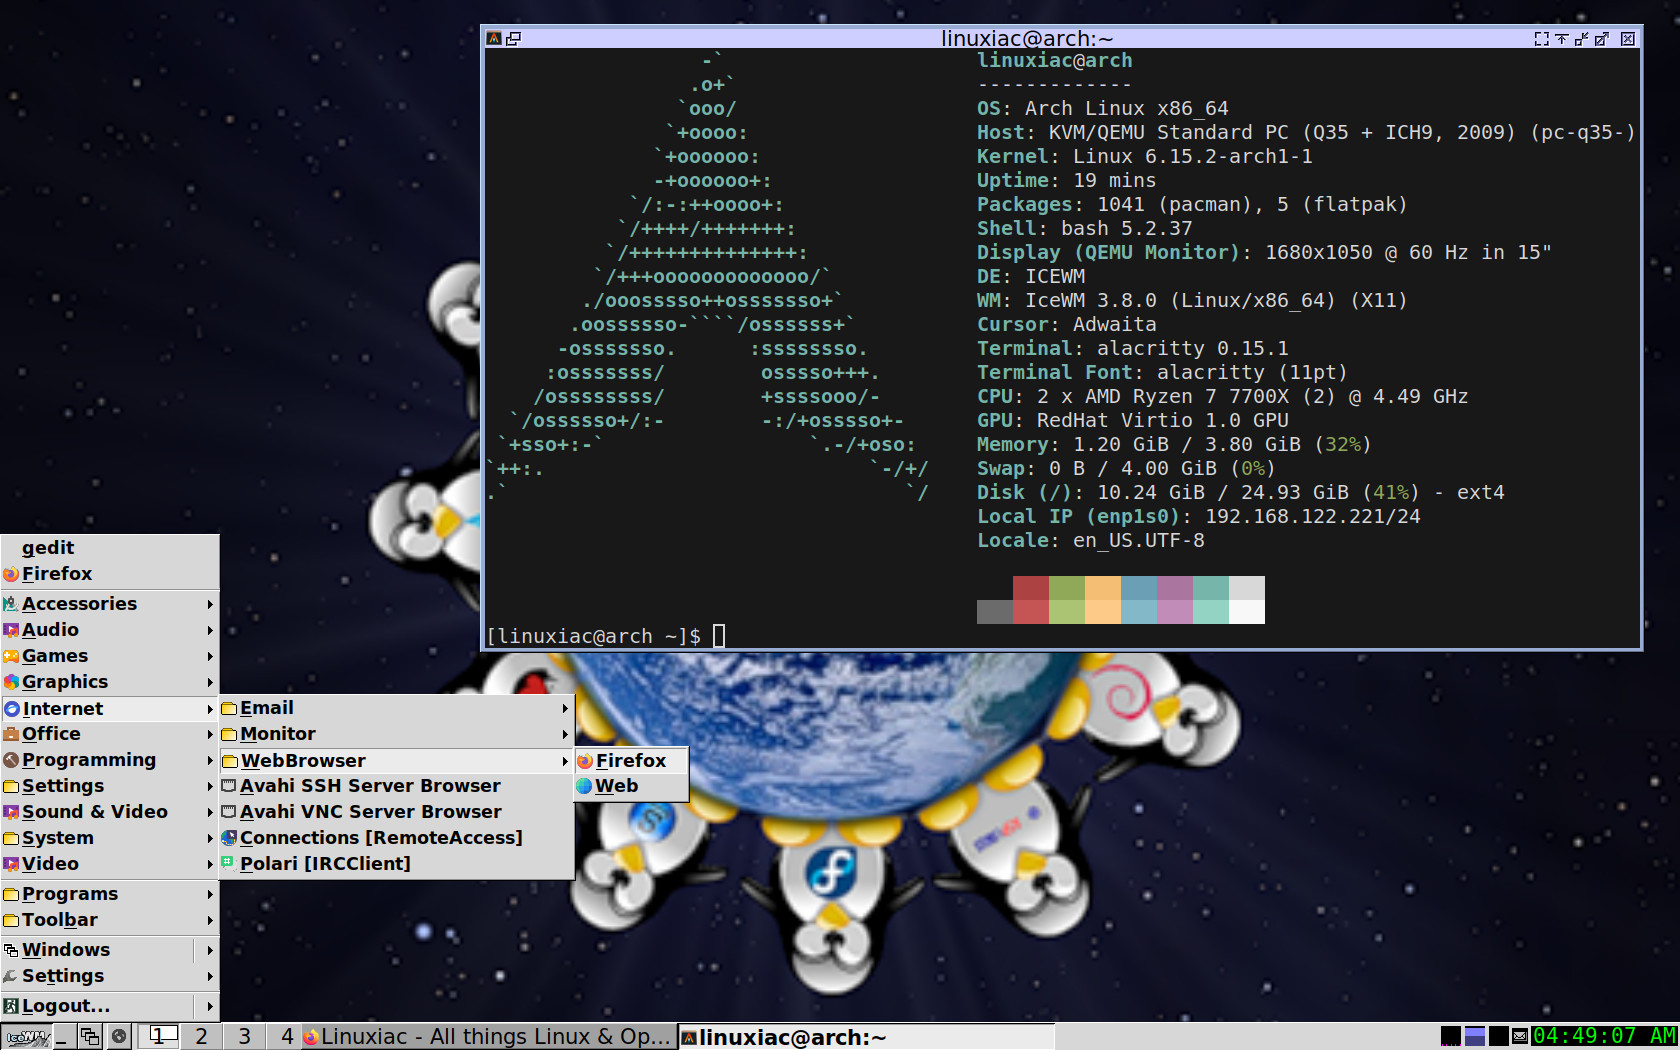Expand the WebBrowser submenu arrow

(565, 761)
